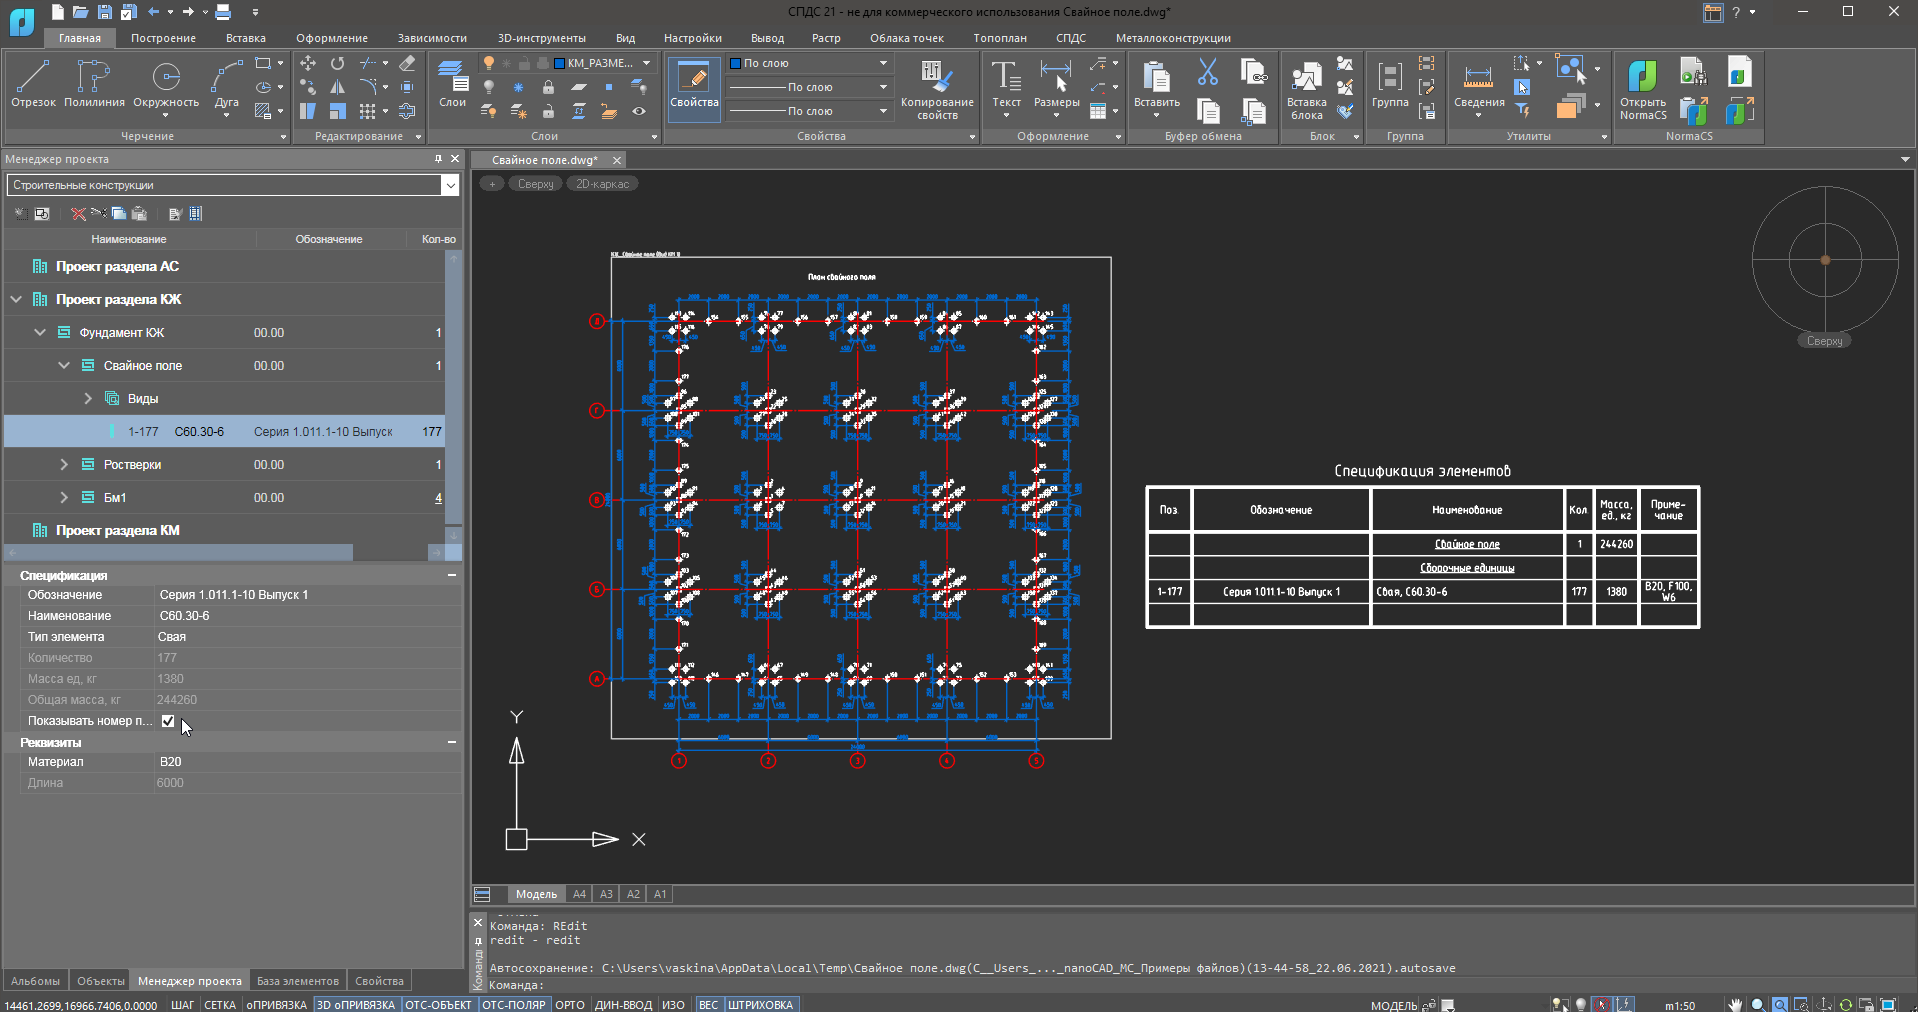Click the Сверху view label button
1920x1012 pixels.
pyautogui.click(x=536, y=184)
